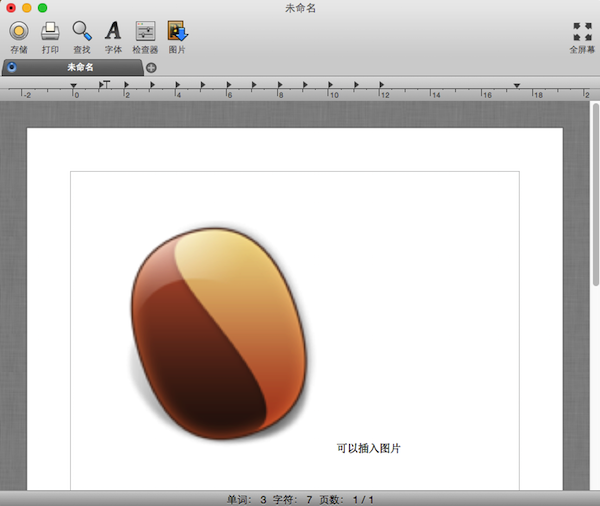Click the 打印 (Print) printer icon
Screen dimensions: 600x506
click(x=50, y=31)
